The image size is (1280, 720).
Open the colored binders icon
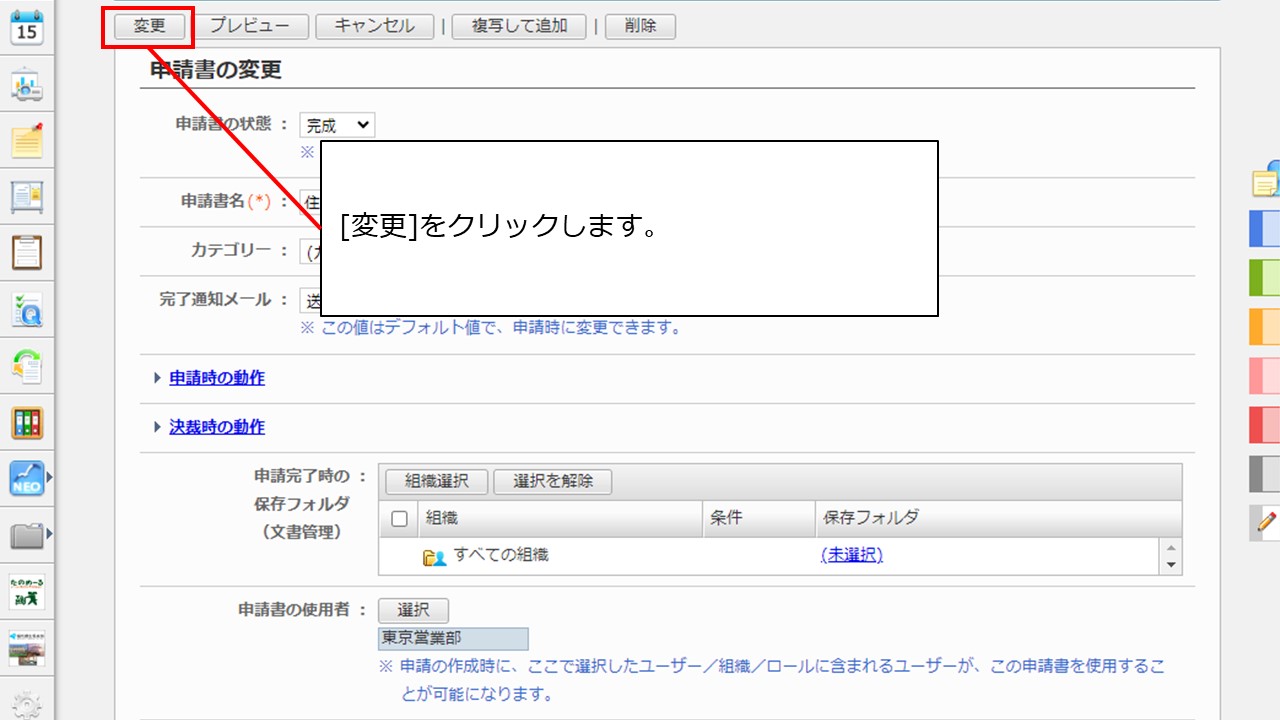[x=27, y=423]
